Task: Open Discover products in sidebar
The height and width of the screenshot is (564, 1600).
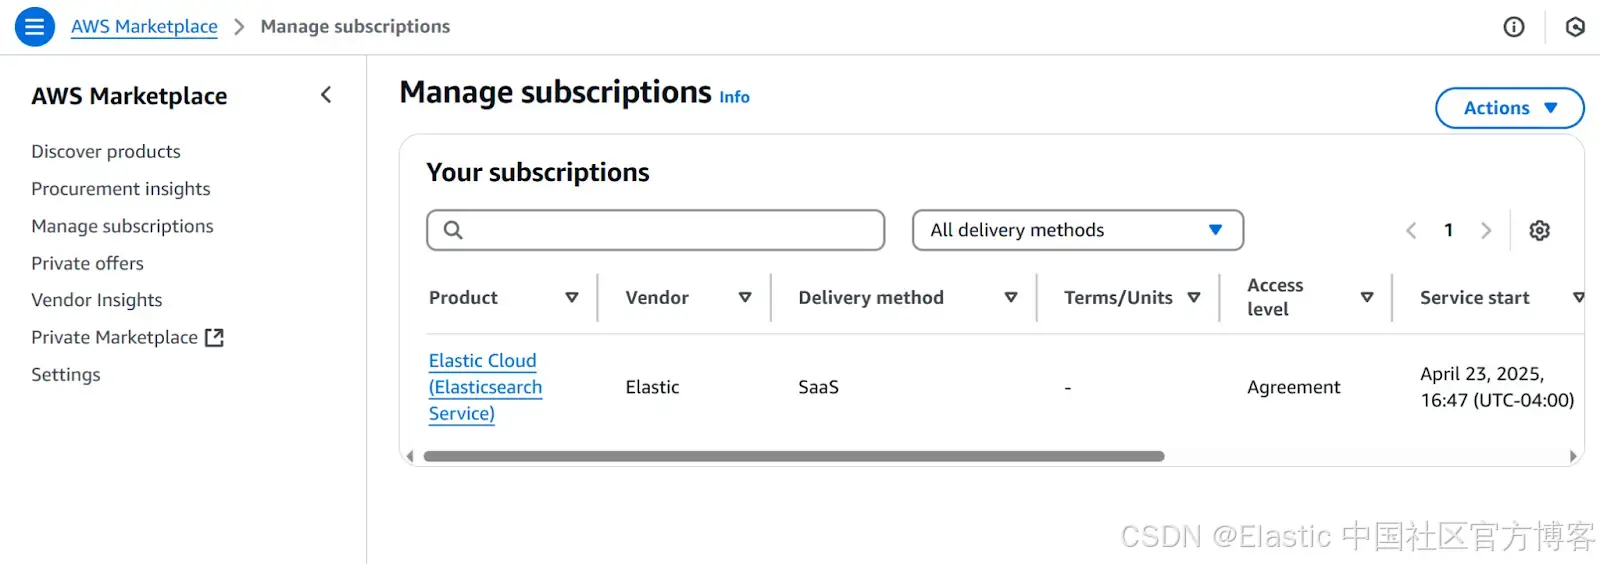Action: pos(106,151)
